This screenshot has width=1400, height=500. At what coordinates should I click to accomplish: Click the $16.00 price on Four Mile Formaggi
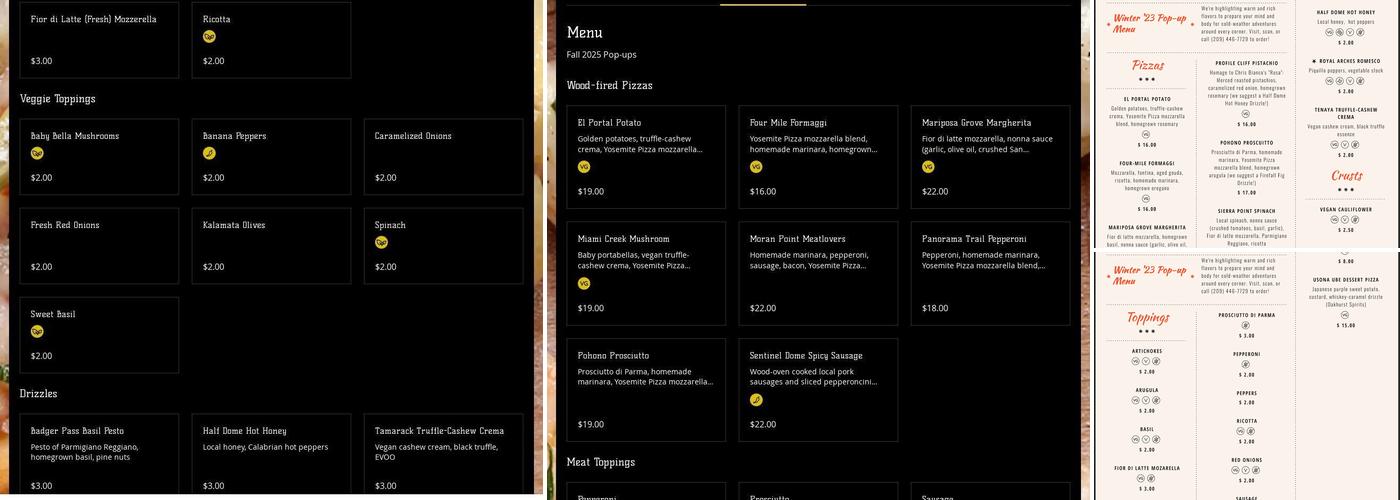[763, 192]
